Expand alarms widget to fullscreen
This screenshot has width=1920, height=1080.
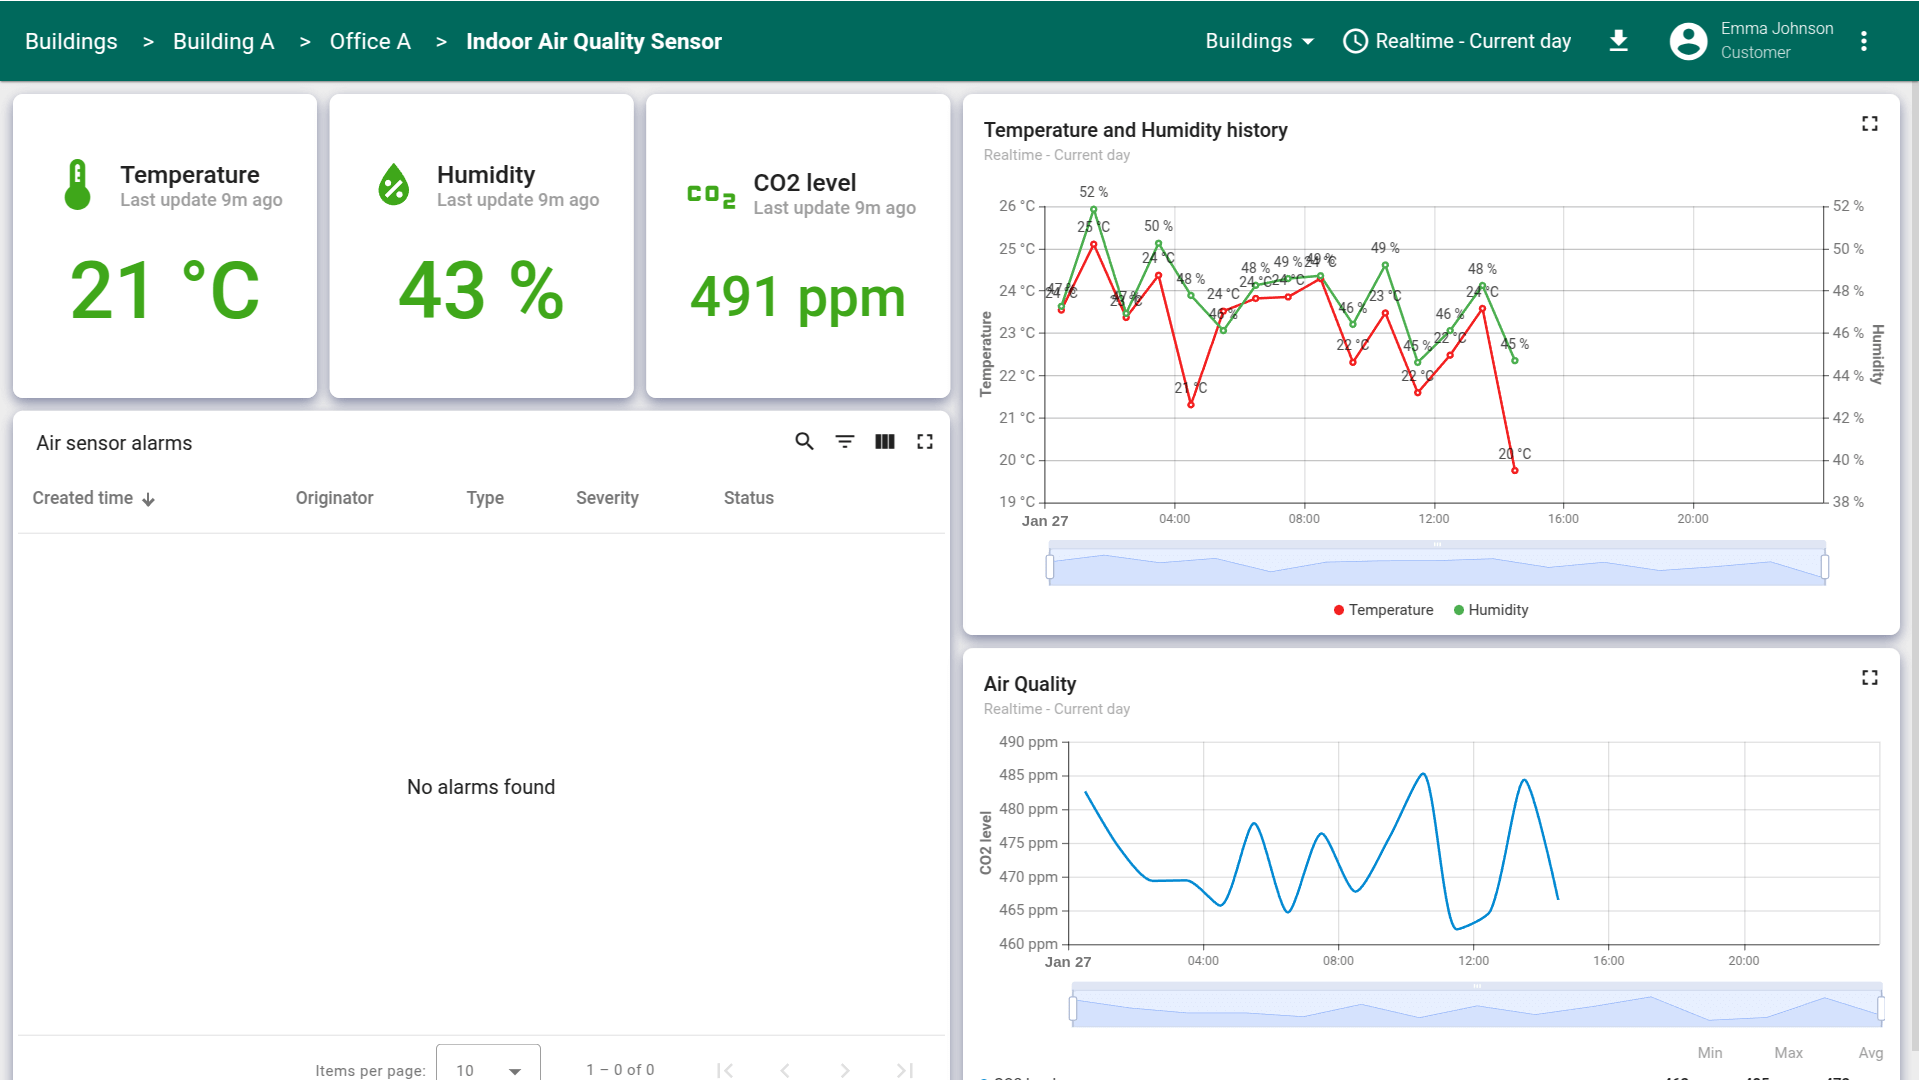[925, 442]
